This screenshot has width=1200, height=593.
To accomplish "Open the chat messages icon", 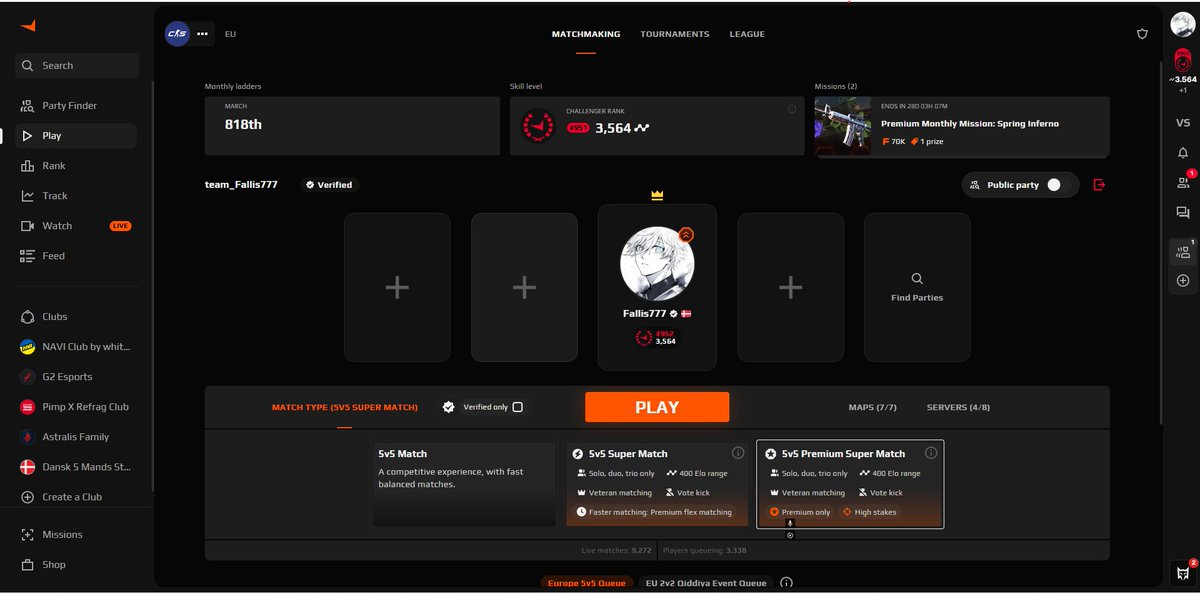I will click(1183, 212).
